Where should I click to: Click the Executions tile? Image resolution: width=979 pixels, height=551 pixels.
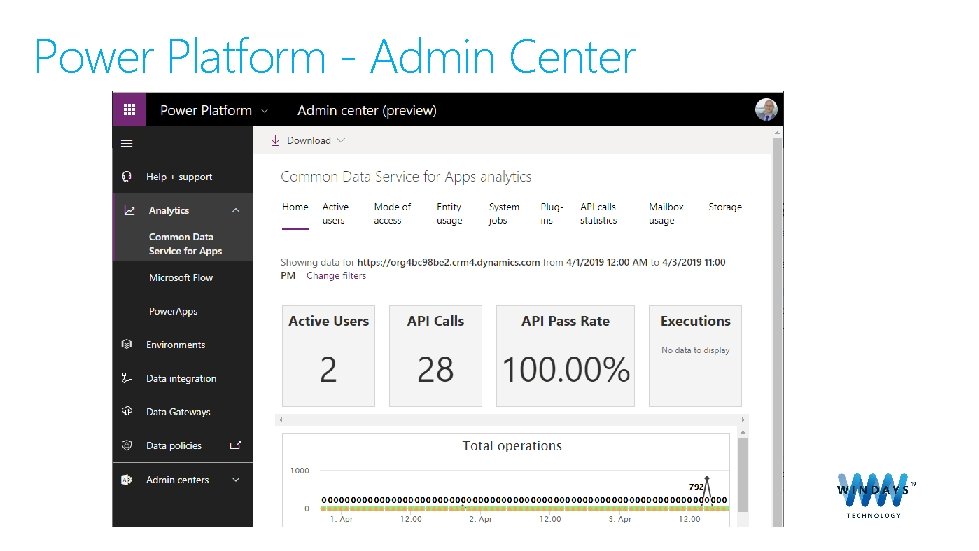(695, 356)
